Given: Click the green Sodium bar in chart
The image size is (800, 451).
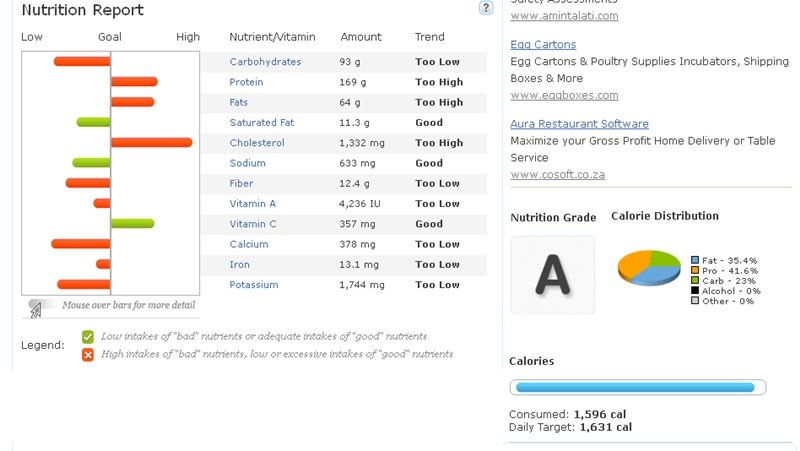Looking at the screenshot, I should tap(92, 163).
